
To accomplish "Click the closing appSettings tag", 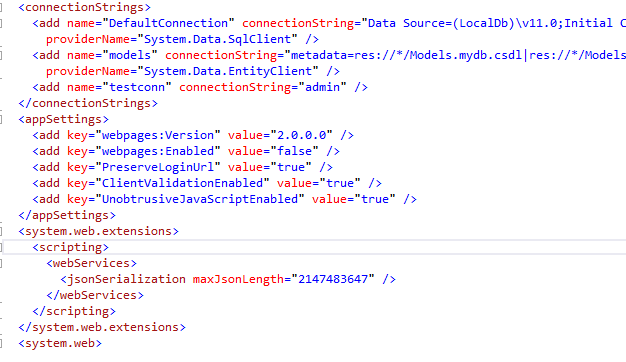I will click(67, 215).
